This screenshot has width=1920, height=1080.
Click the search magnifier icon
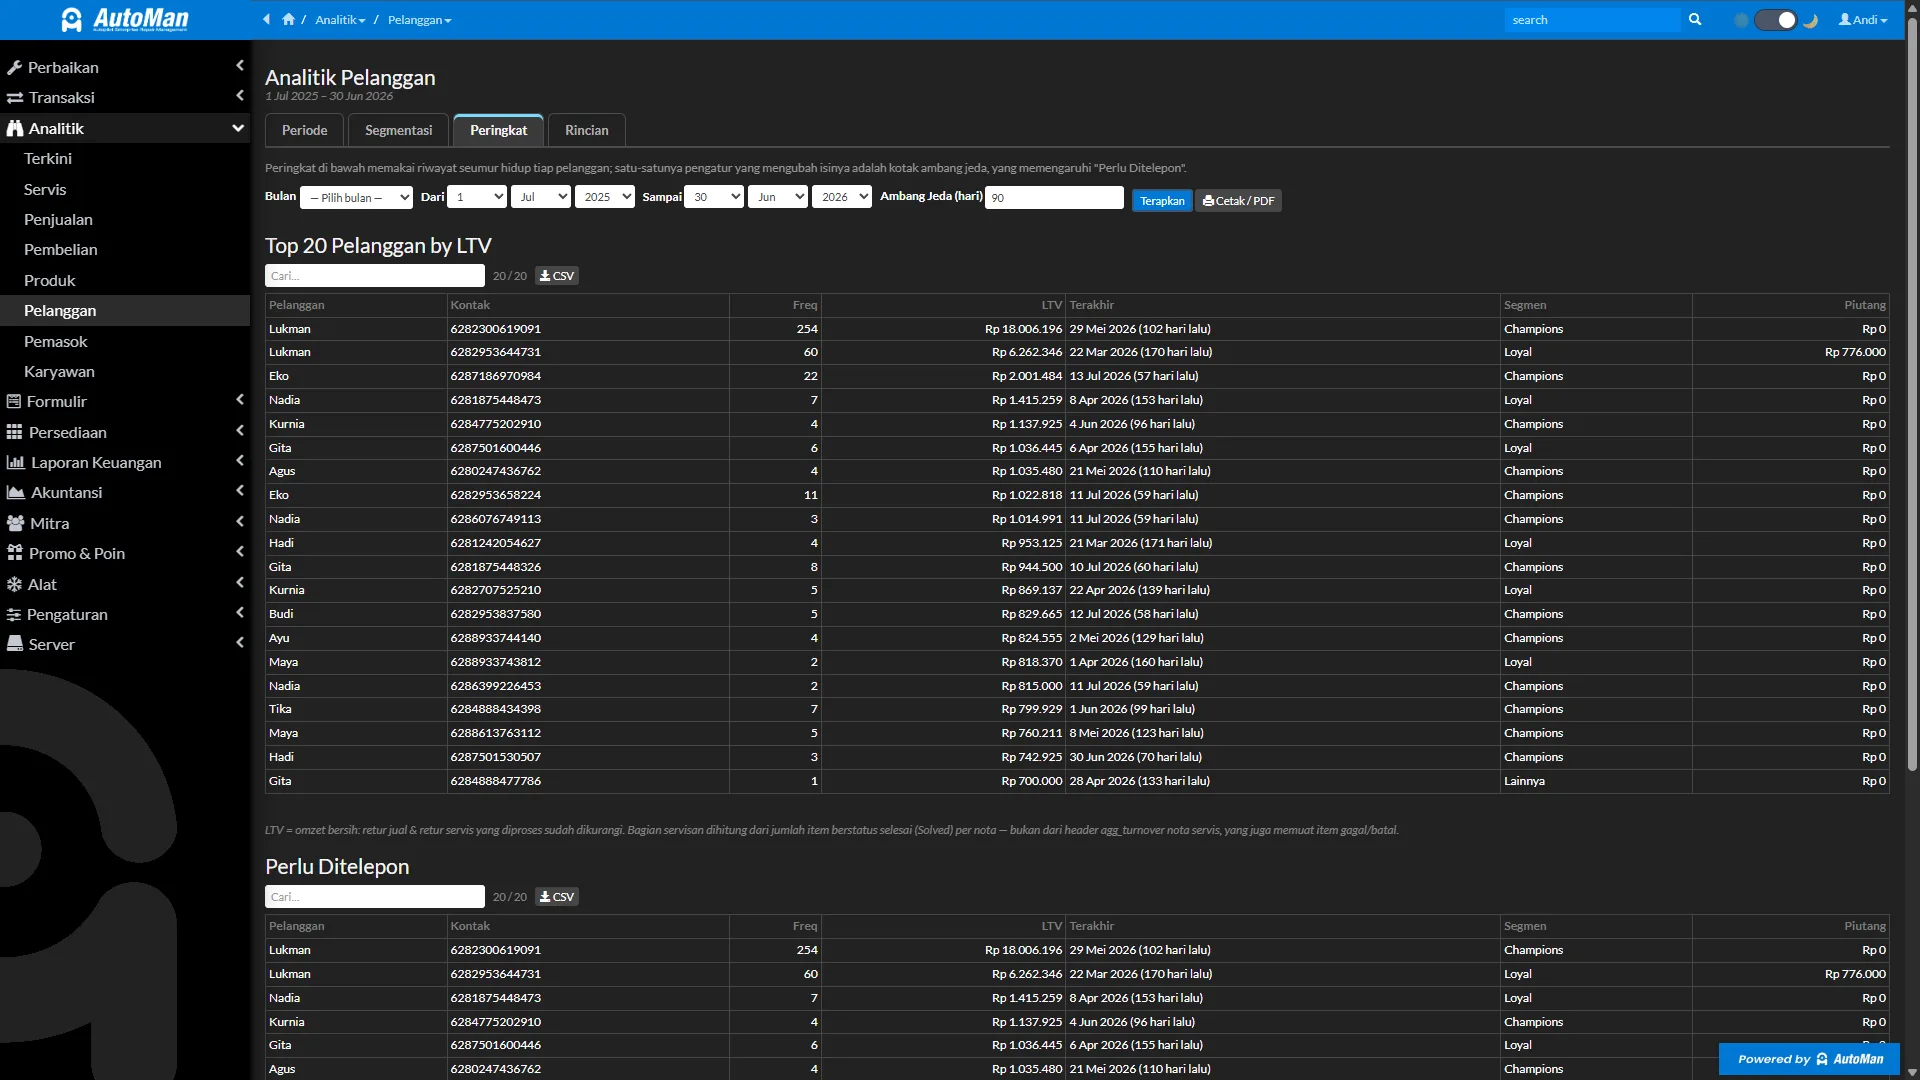click(x=1695, y=19)
